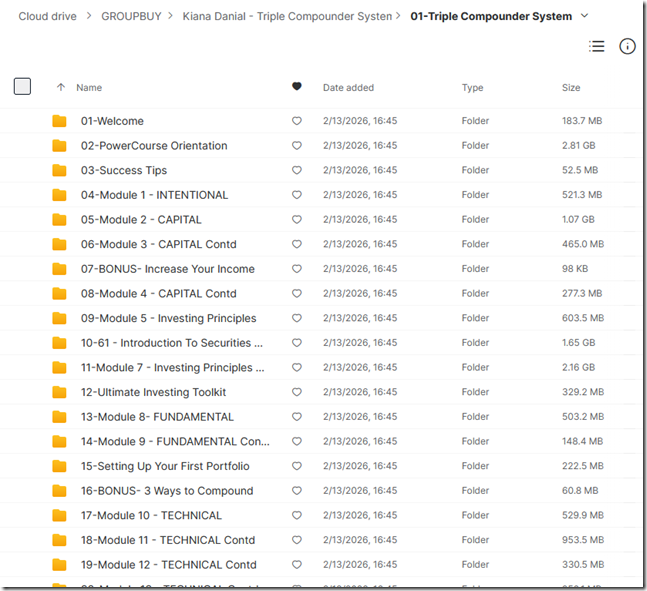Click the heart icon for 17-Module 10 - TECHNICAL

296,516
